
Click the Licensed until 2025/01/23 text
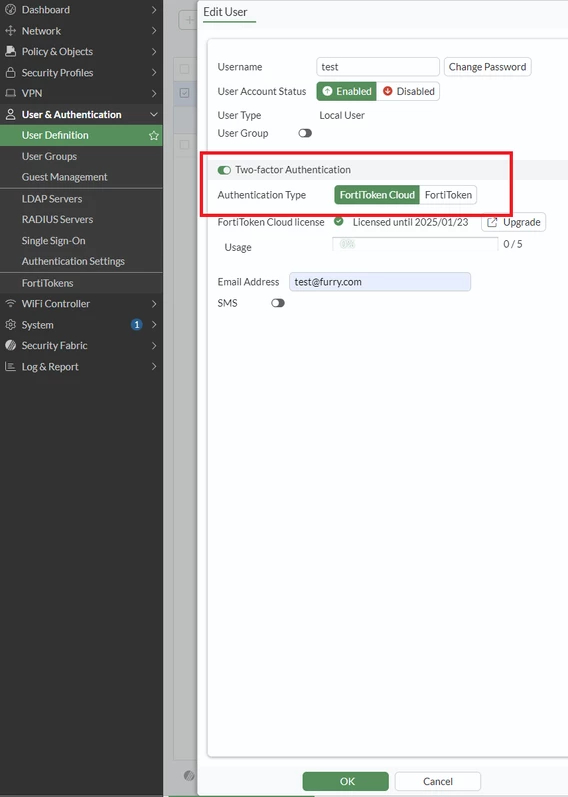[410, 222]
